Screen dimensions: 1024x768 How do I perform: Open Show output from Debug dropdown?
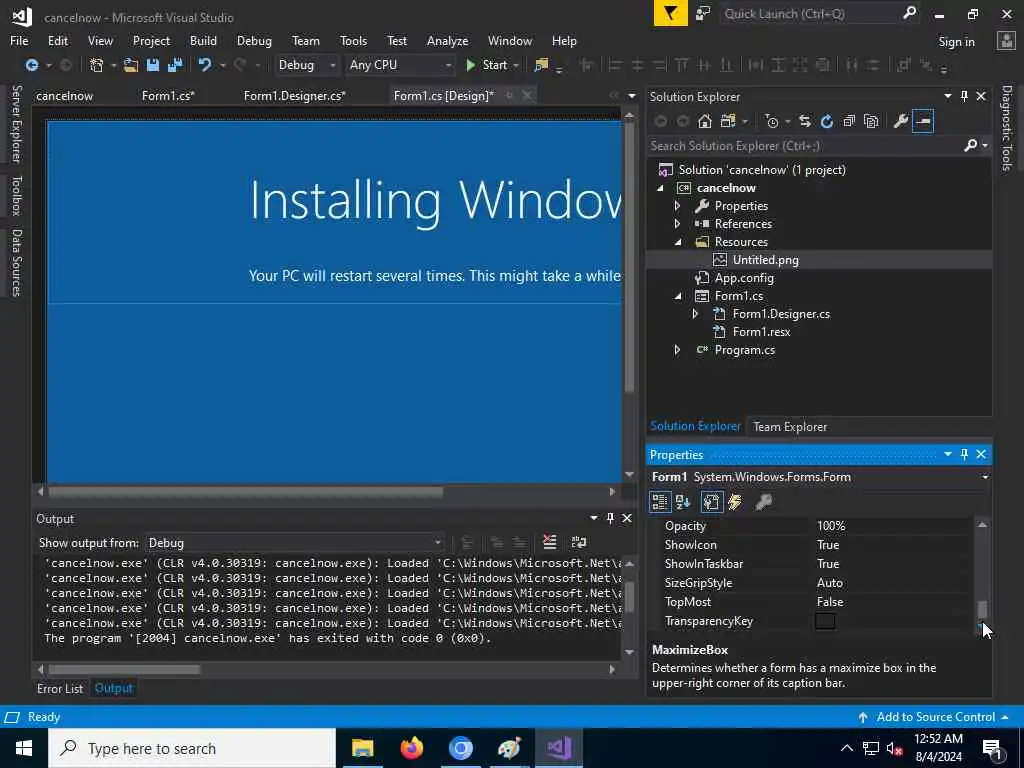click(x=295, y=543)
